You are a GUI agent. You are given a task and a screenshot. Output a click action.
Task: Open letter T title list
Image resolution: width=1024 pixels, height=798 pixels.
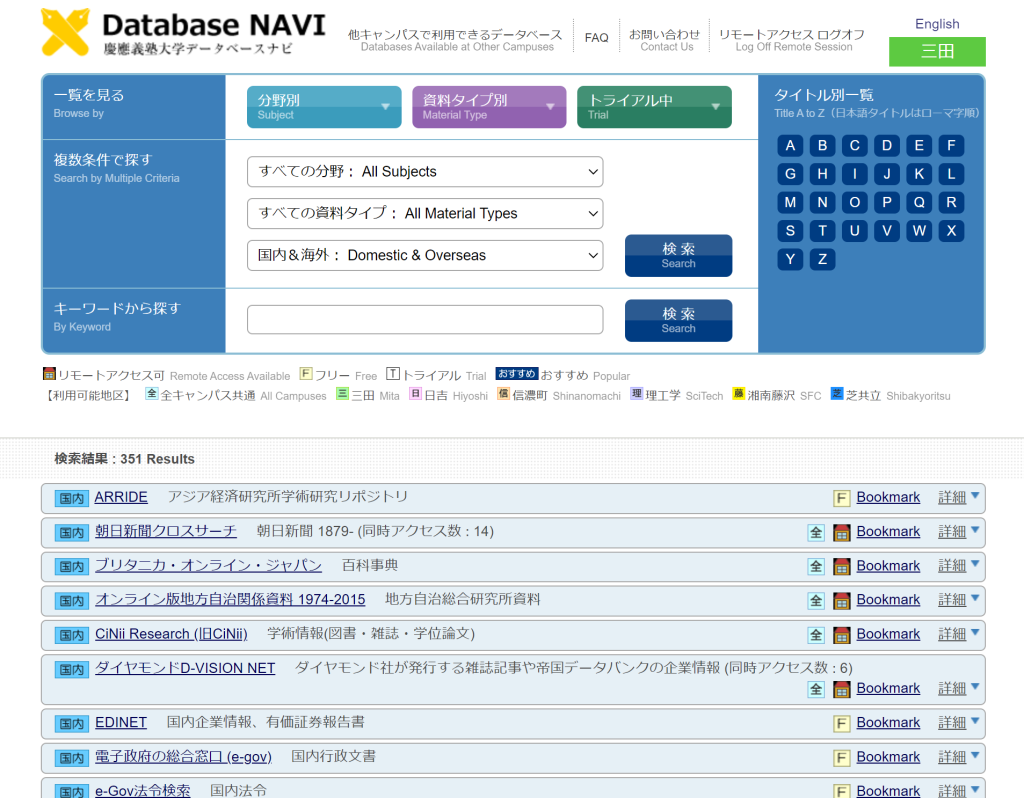click(x=822, y=231)
